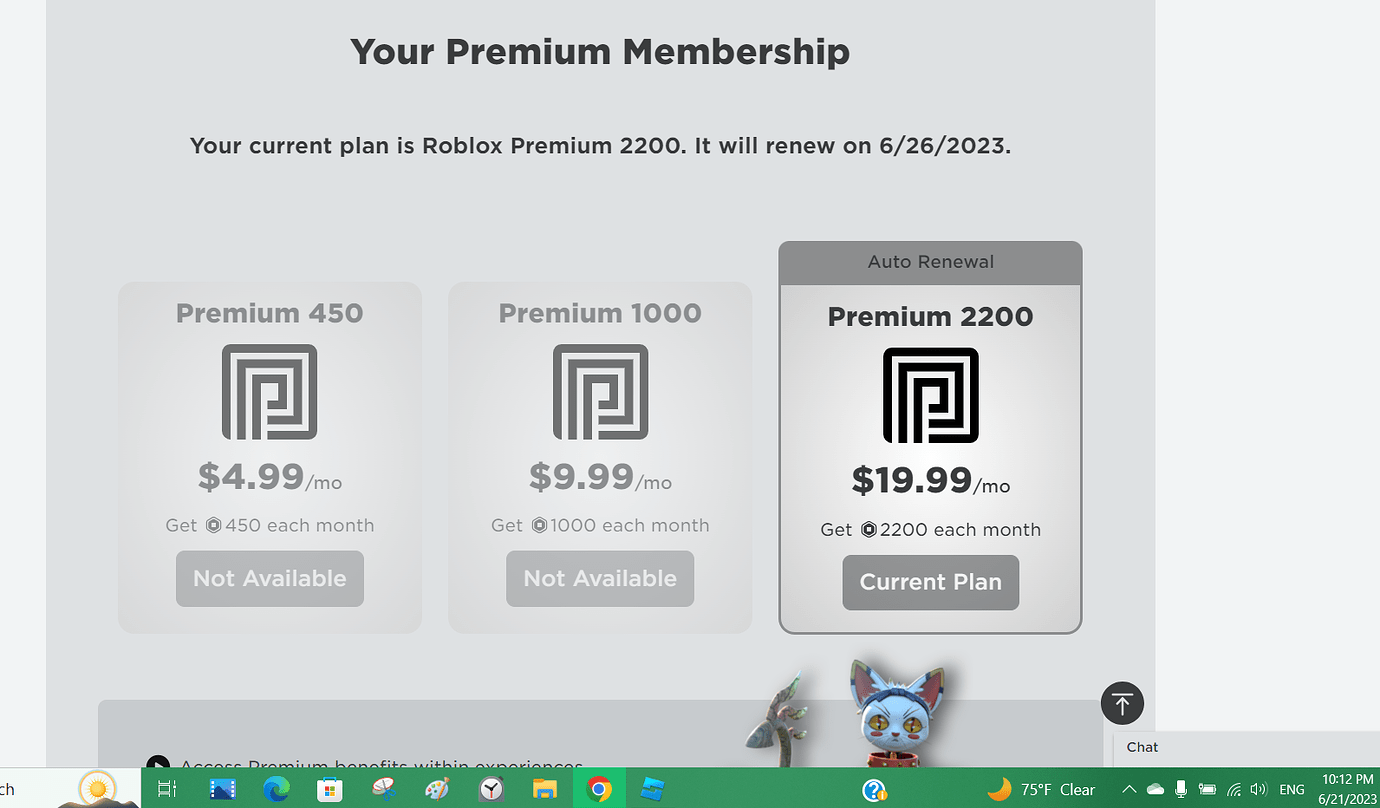This screenshot has width=1380, height=808.
Task: Click the dark circle icon beside 'Access Premium benefits'
Action: coord(157,763)
